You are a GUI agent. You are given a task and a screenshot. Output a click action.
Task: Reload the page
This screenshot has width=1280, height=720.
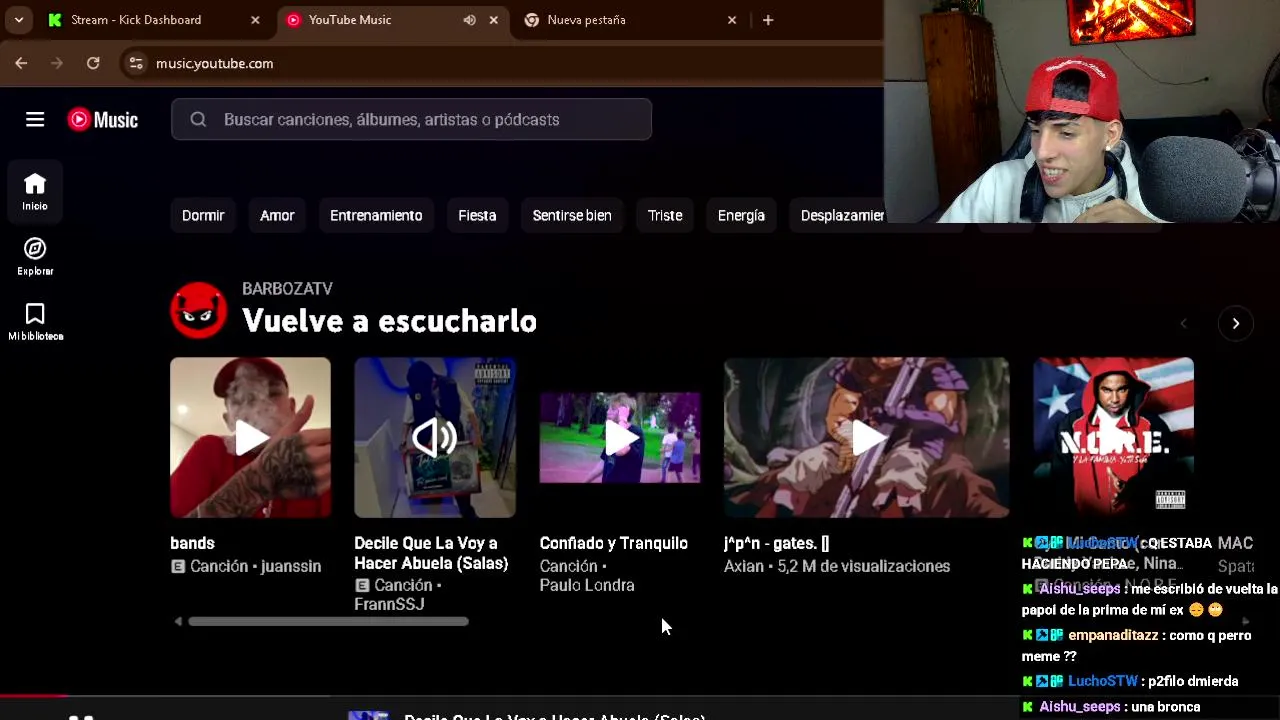click(93, 63)
